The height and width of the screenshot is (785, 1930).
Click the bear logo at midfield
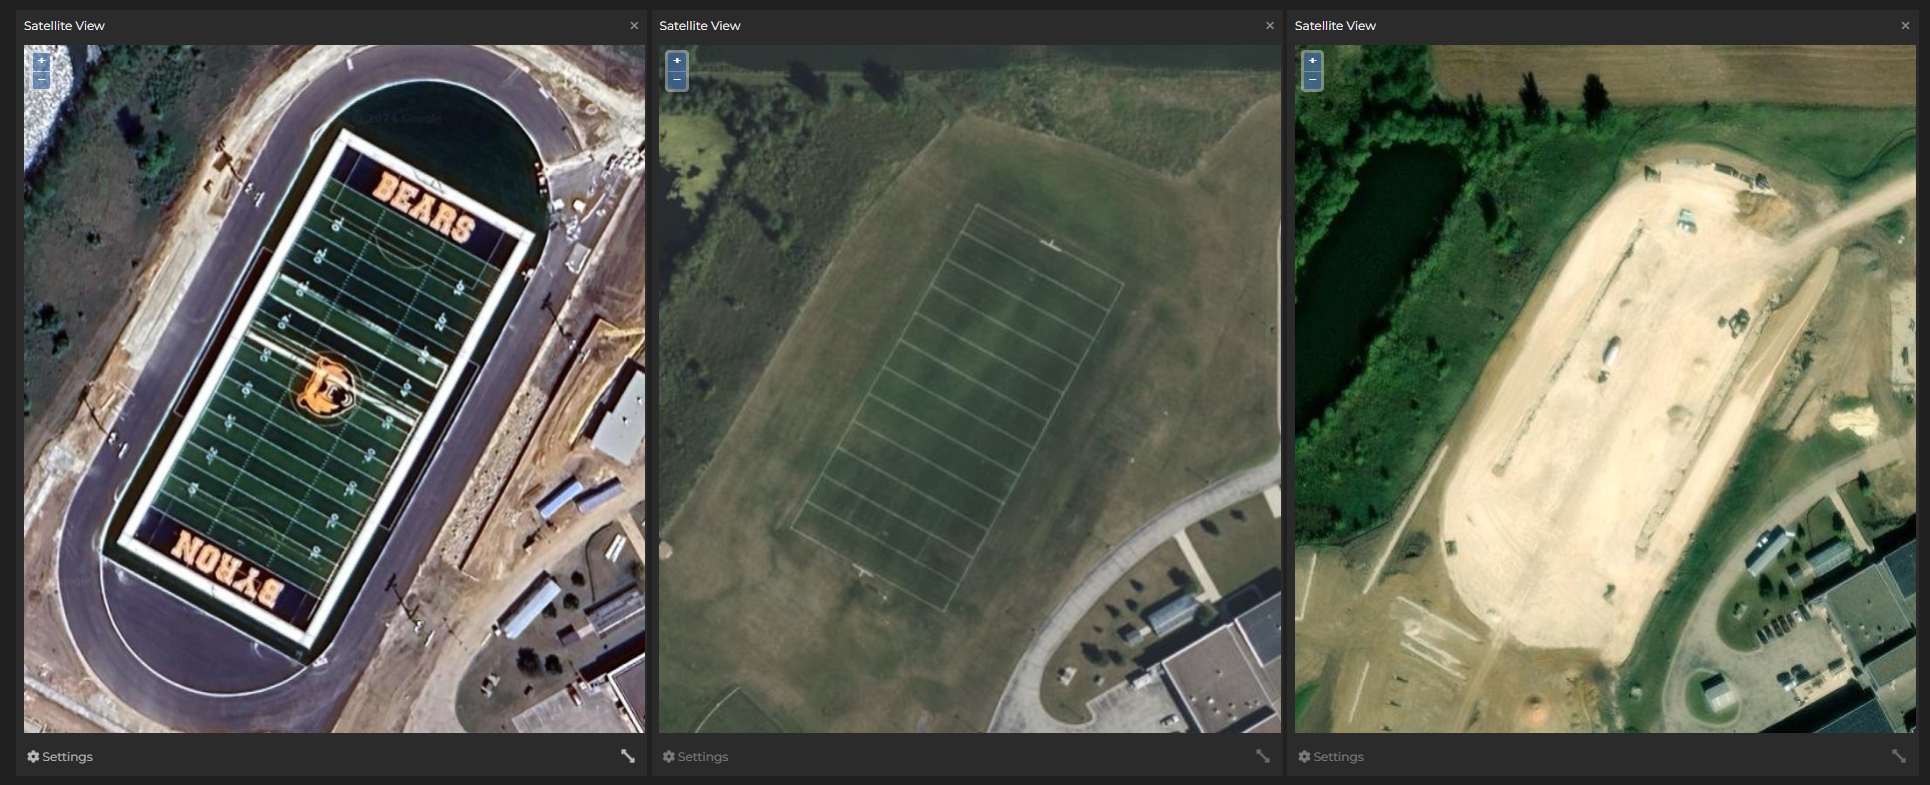(325, 387)
